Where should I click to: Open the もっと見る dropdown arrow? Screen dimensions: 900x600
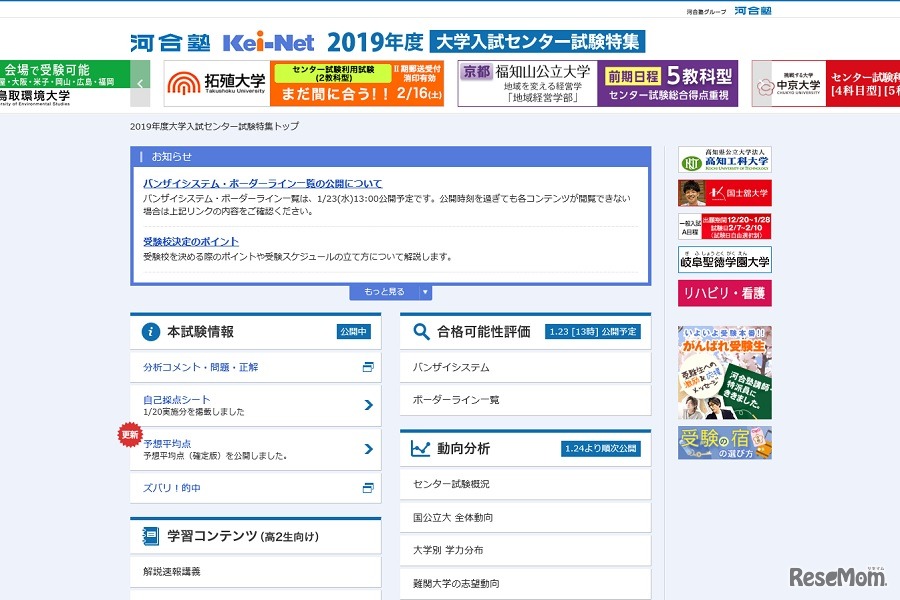point(425,291)
